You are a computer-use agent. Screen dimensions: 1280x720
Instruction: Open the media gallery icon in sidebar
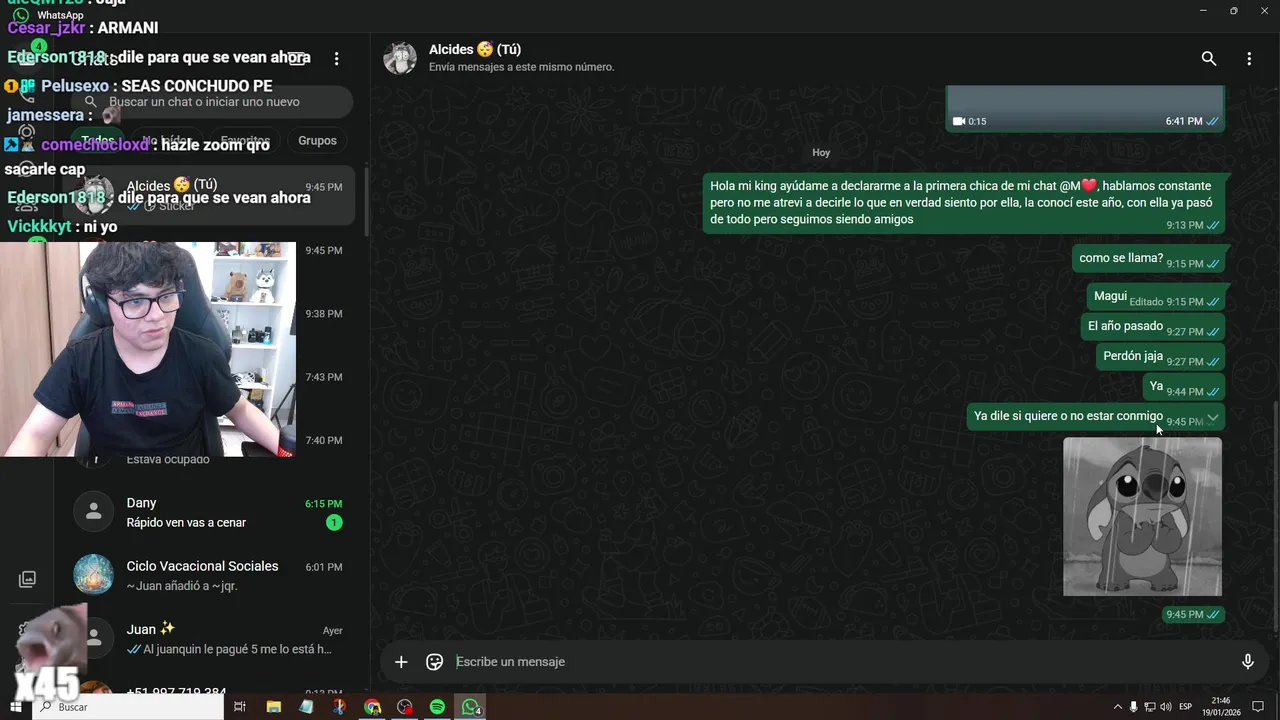point(27,579)
